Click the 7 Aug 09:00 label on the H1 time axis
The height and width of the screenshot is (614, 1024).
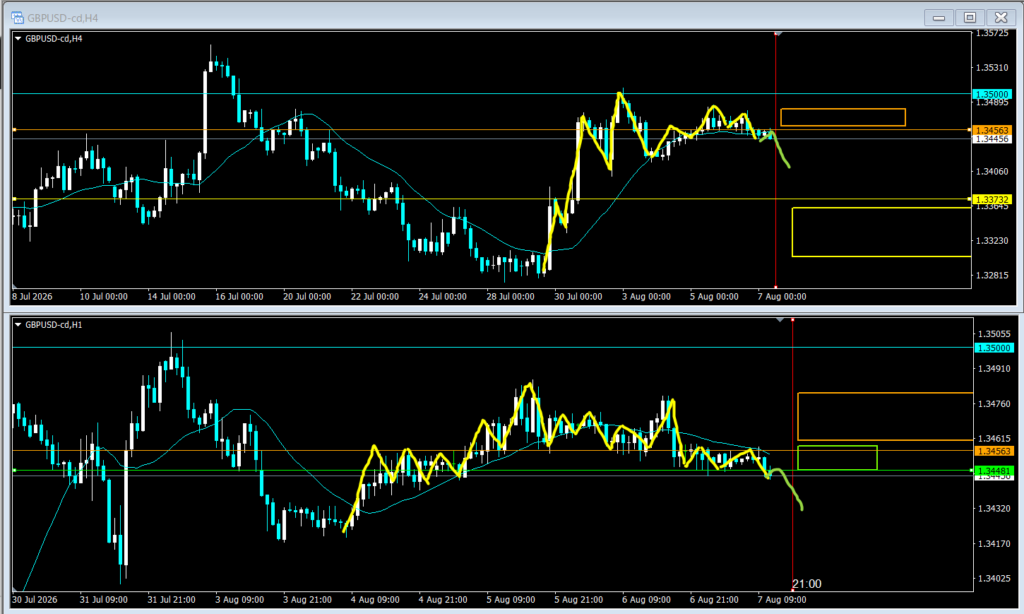click(x=782, y=600)
